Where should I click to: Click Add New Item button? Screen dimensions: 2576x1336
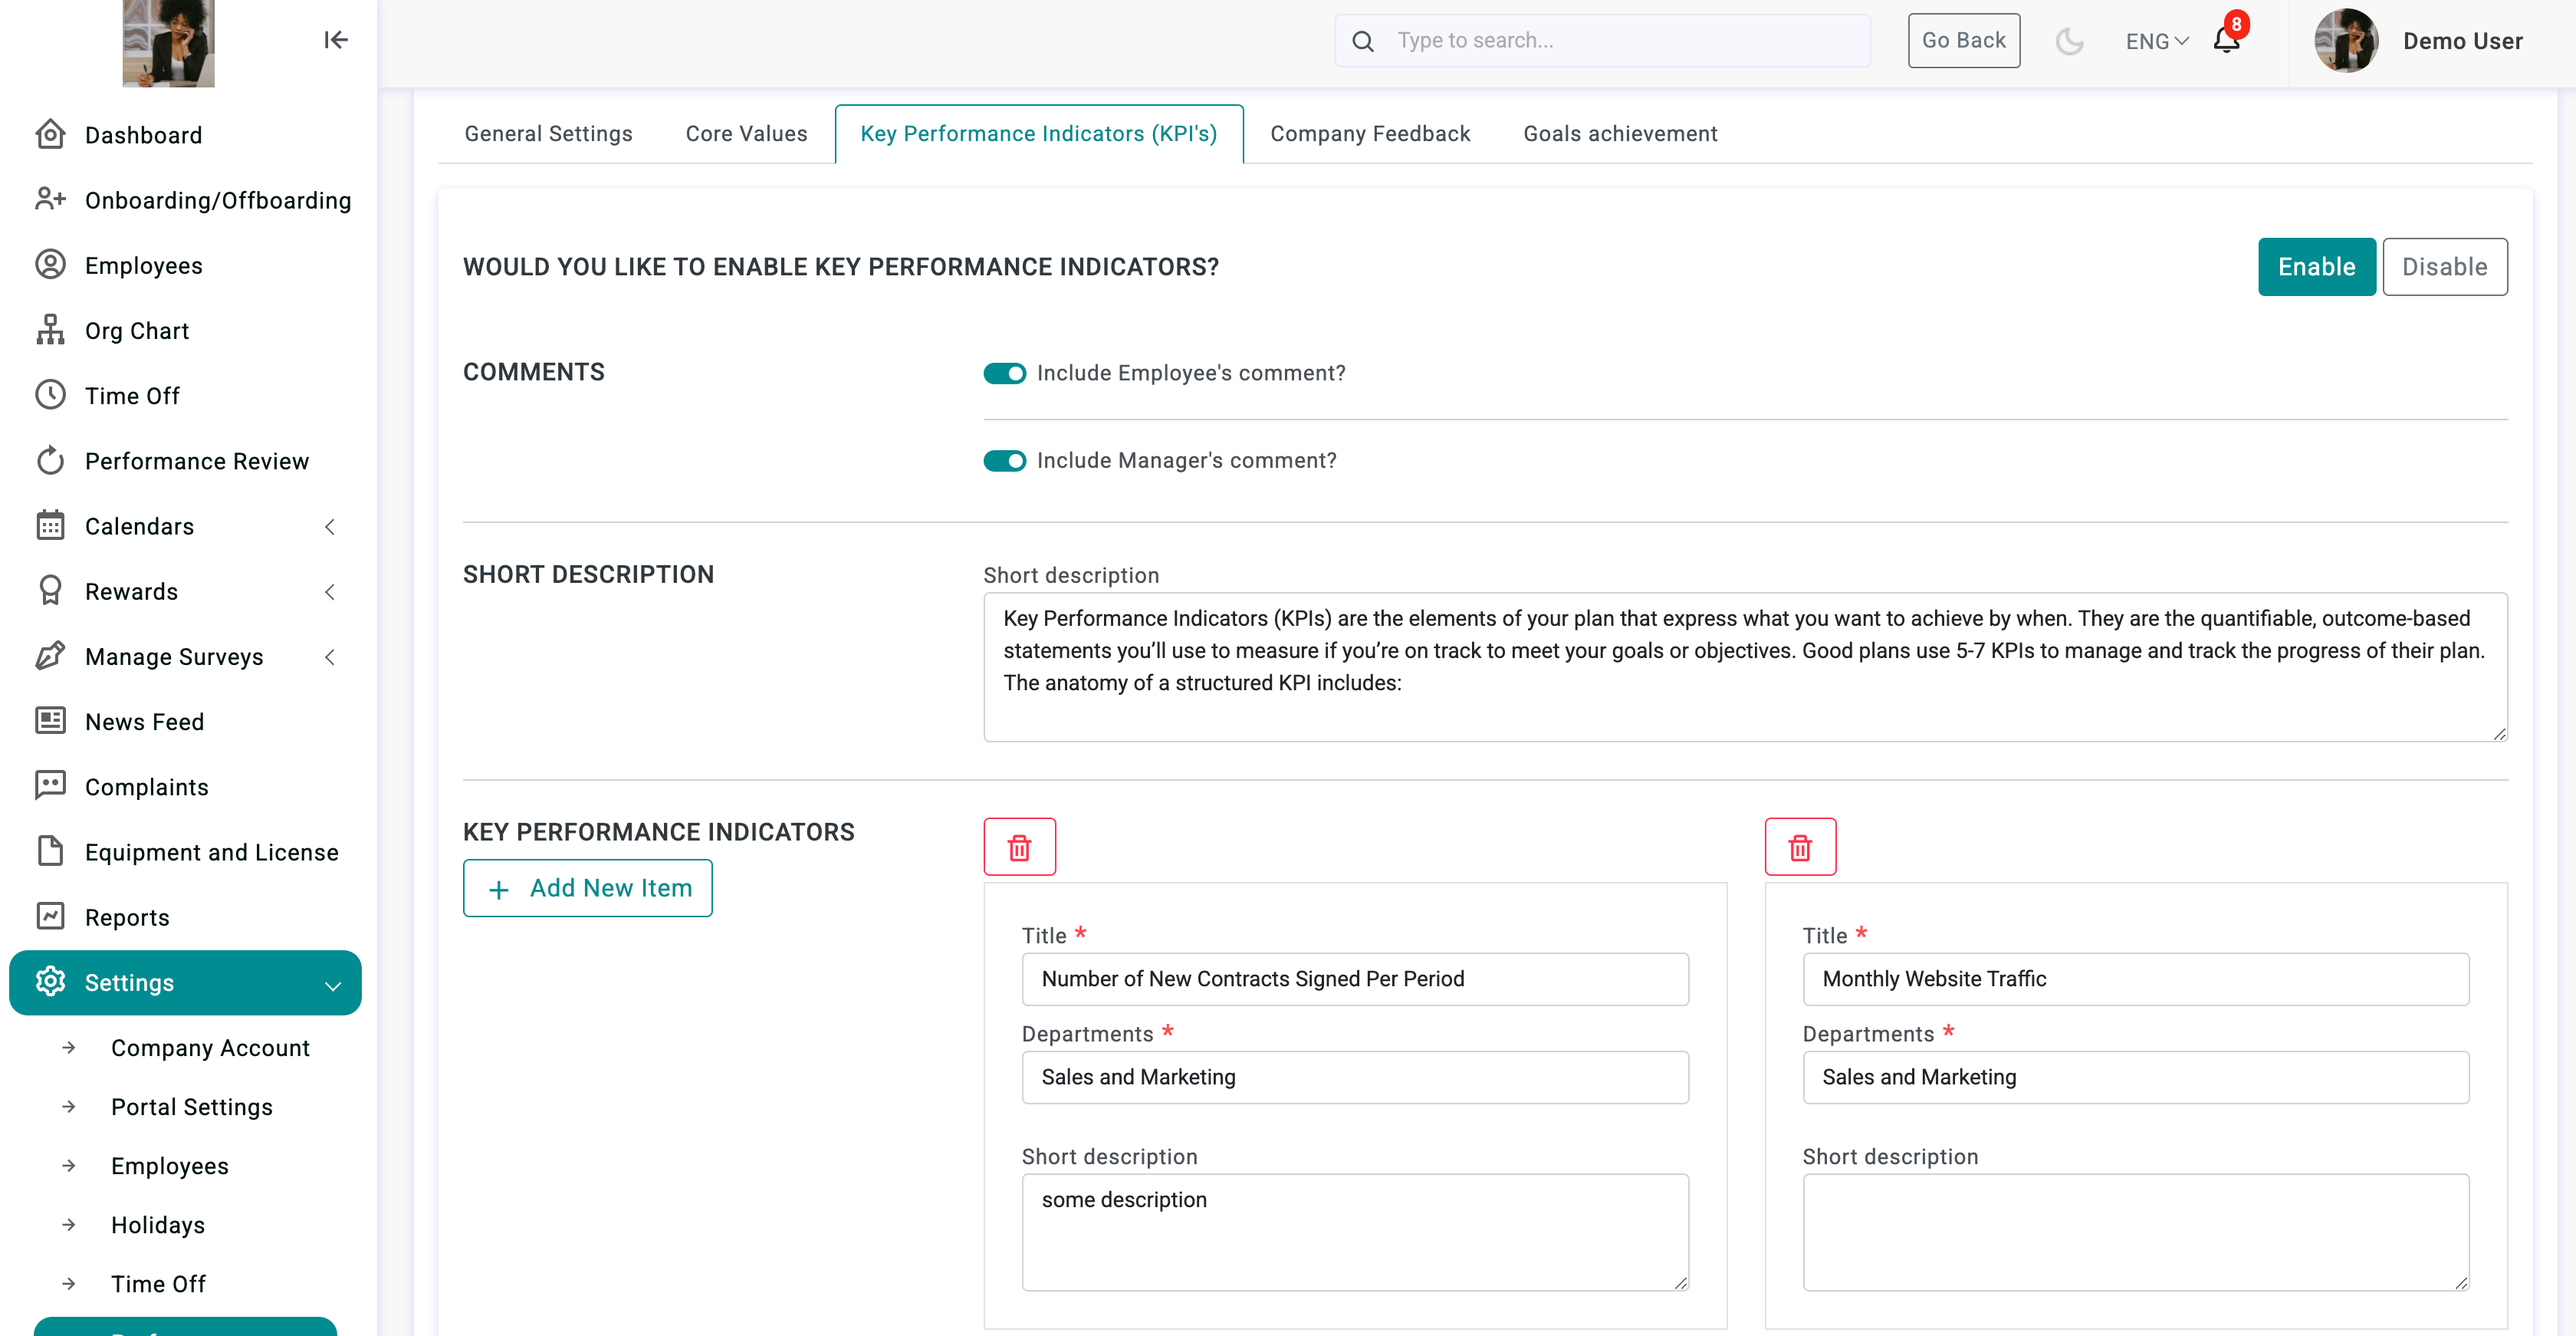[x=588, y=888]
